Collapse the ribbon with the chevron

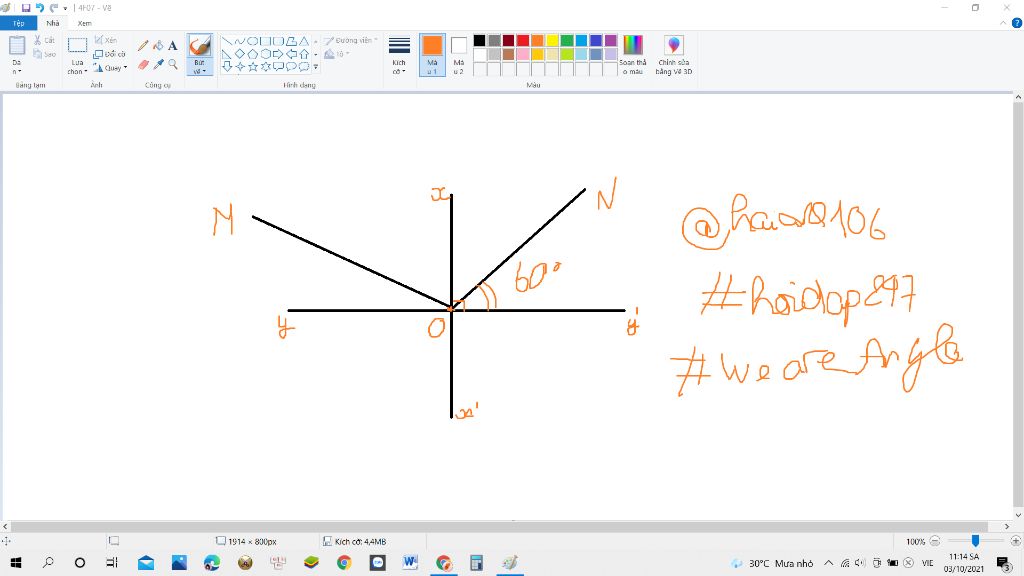pyautogui.click(x=1004, y=23)
